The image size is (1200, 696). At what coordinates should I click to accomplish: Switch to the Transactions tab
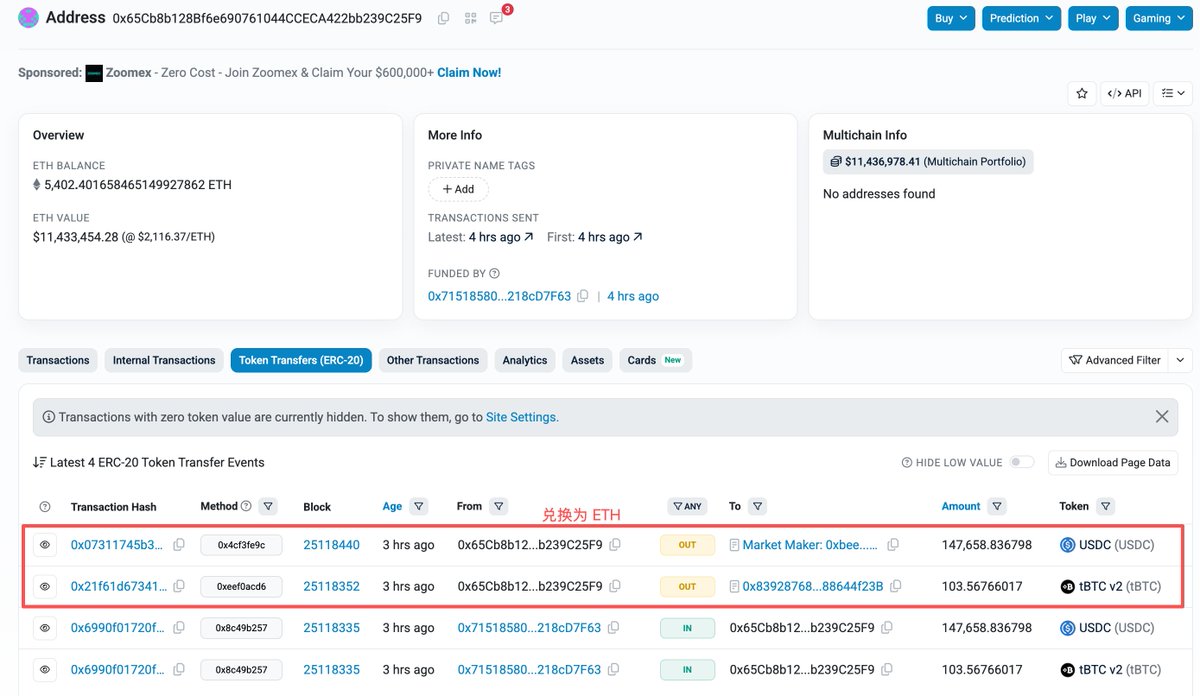[x=58, y=360]
